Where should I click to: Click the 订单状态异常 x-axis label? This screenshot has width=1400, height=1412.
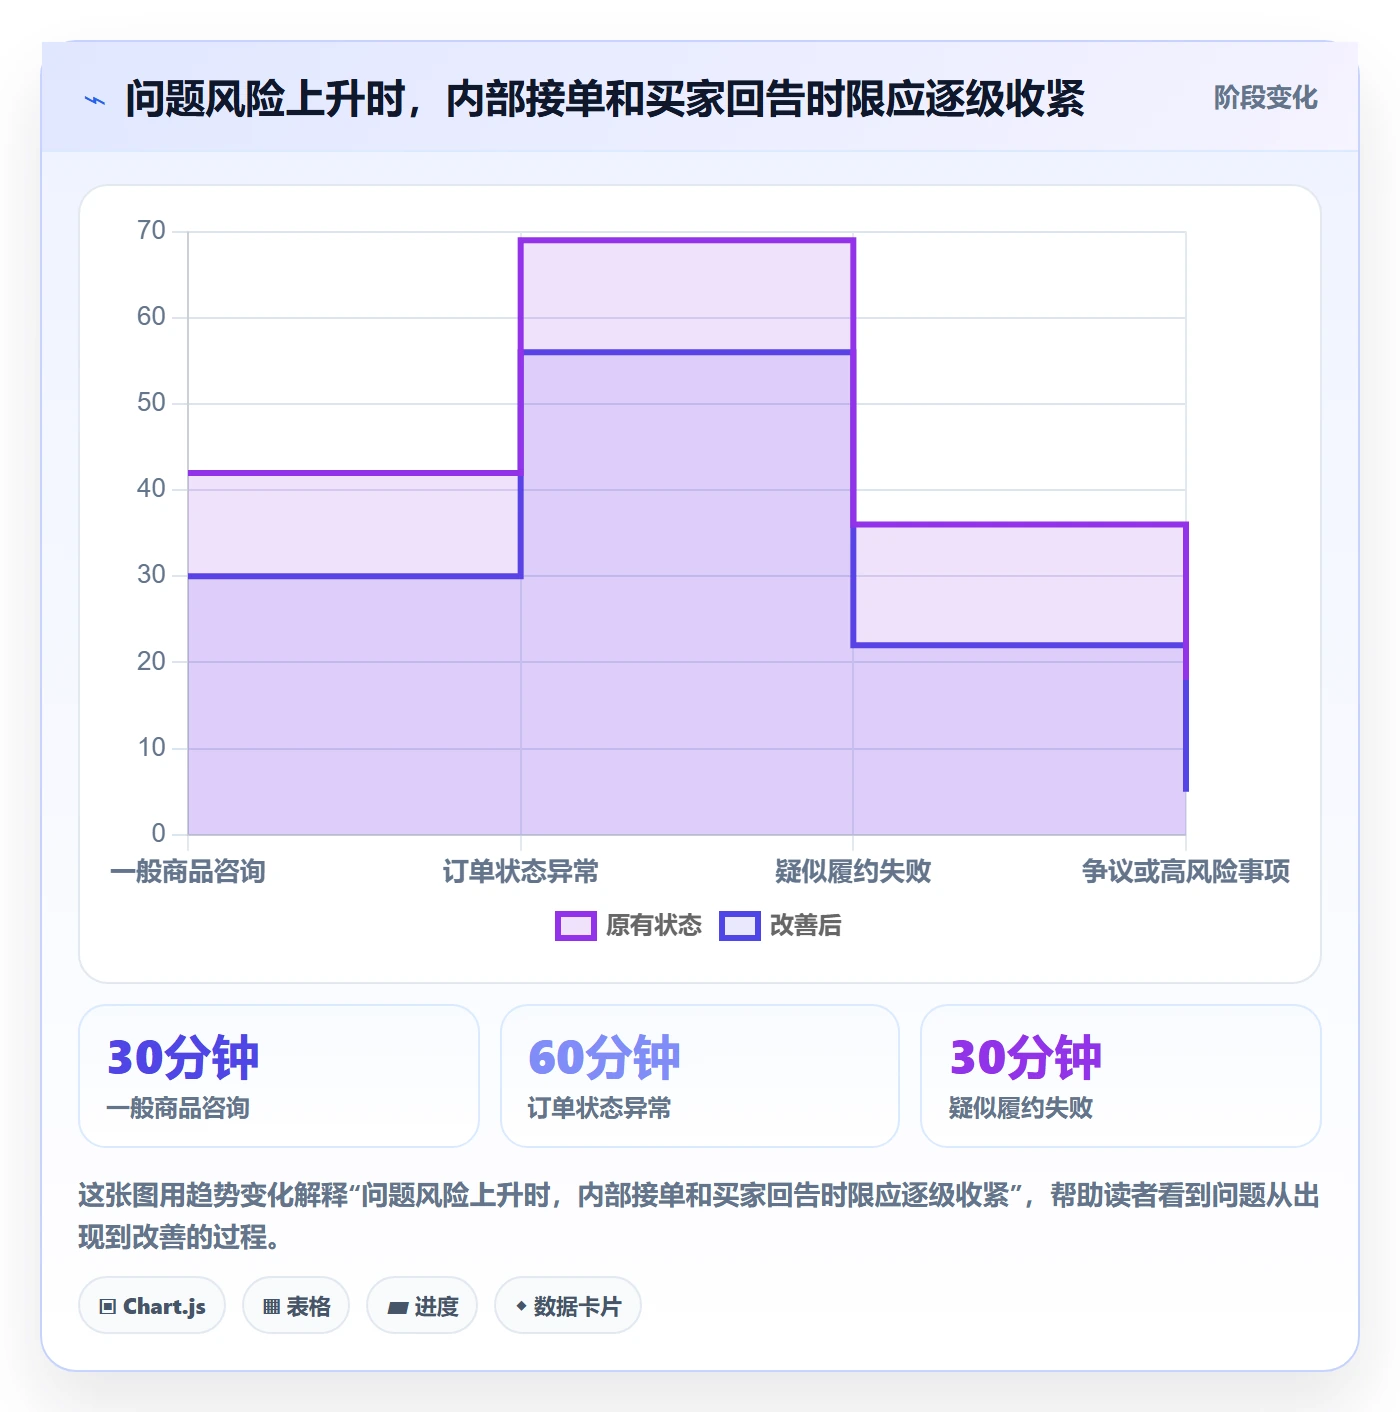coord(521,872)
